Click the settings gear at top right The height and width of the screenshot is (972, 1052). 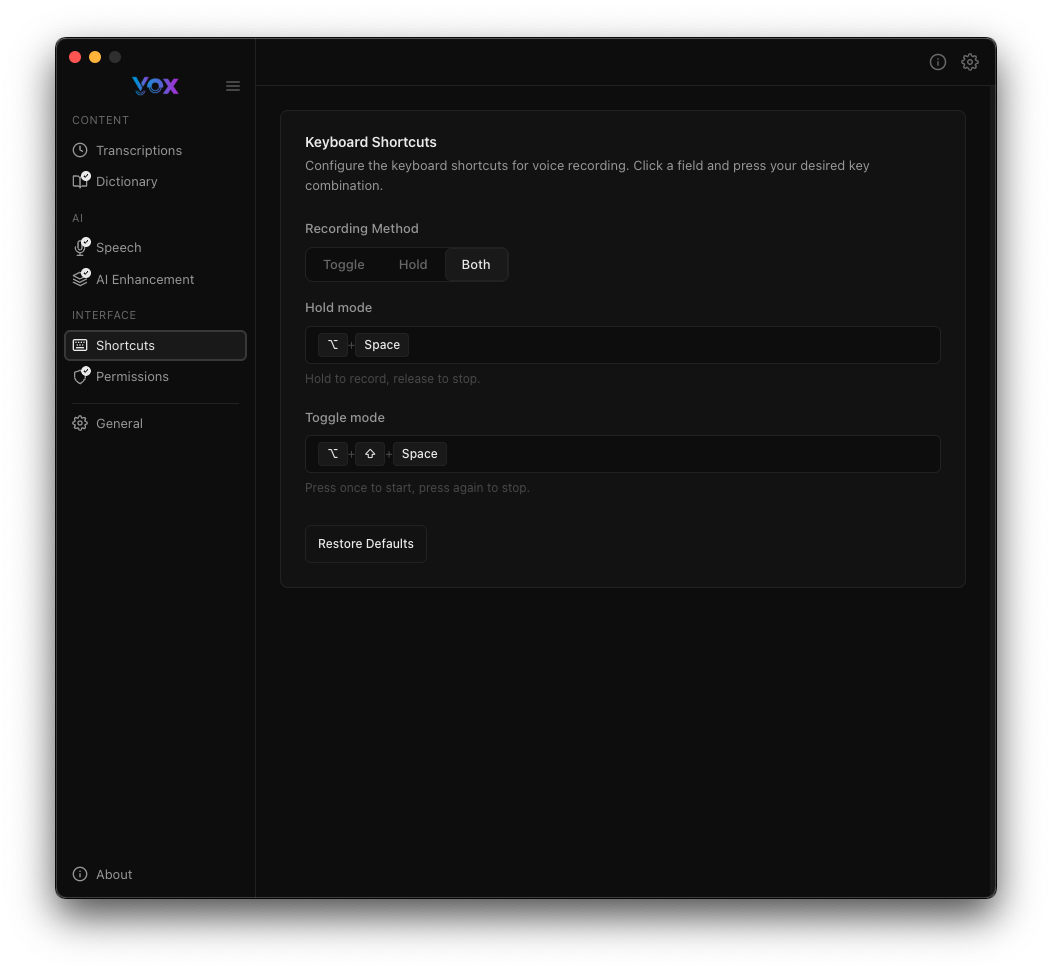970,62
